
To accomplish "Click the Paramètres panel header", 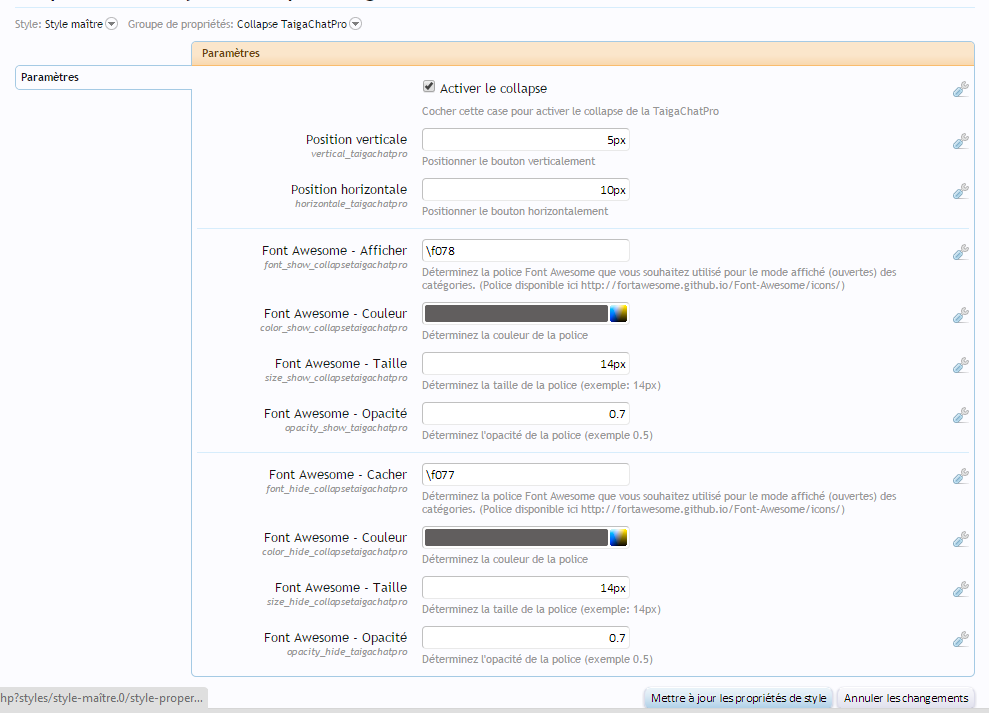I will tap(583, 53).
